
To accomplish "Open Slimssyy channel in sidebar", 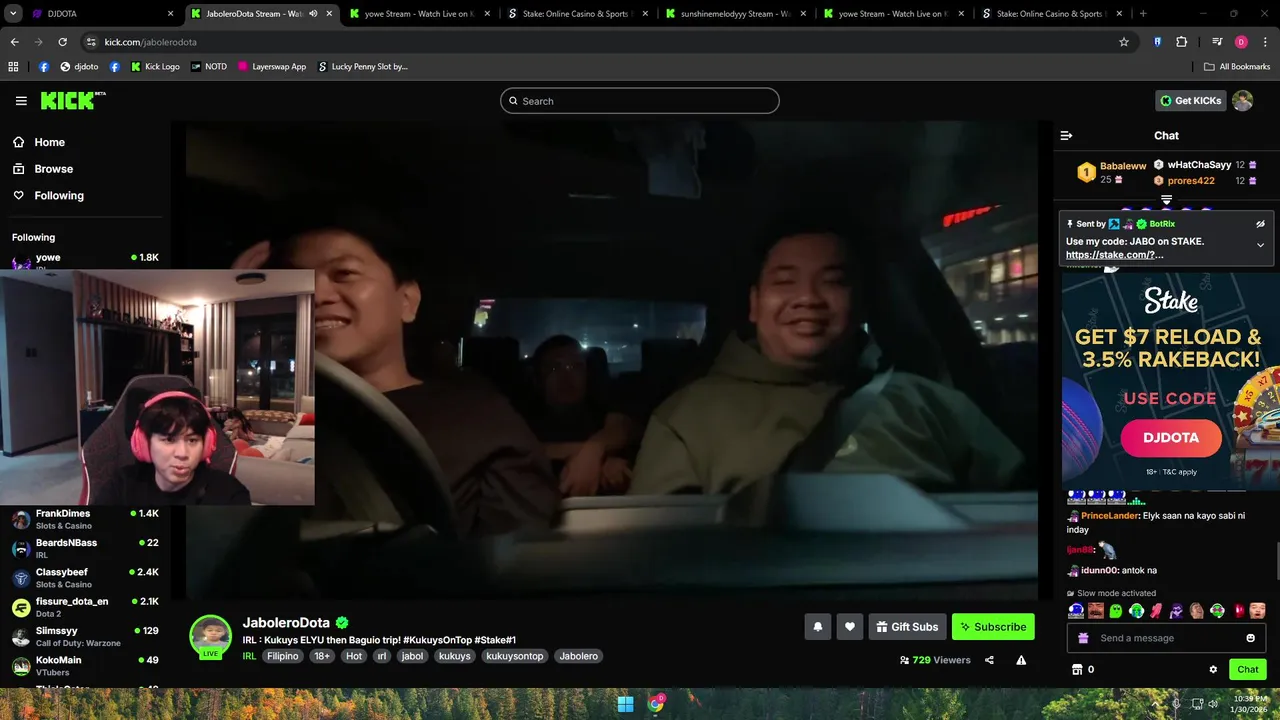I will 85,636.
